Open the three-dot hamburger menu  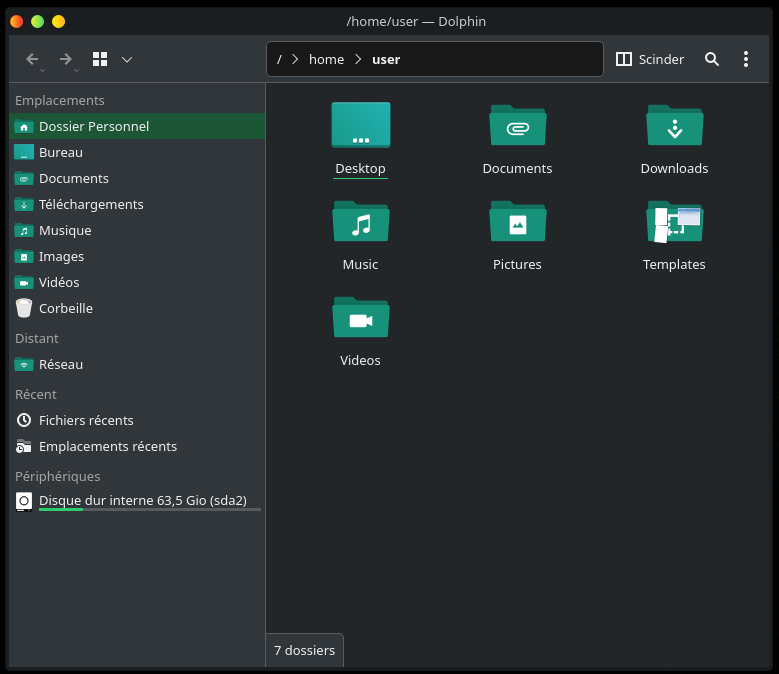746,59
